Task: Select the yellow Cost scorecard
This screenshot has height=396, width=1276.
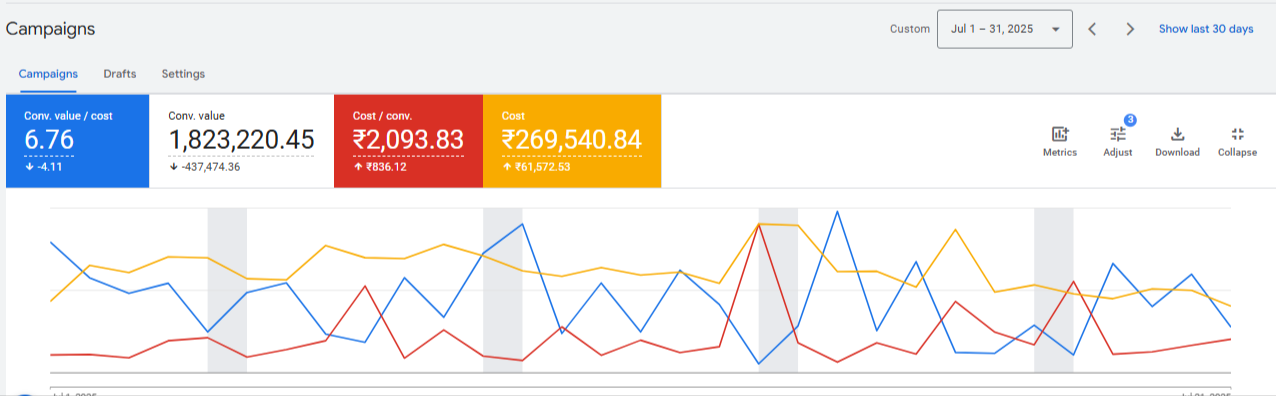Action: 572,141
